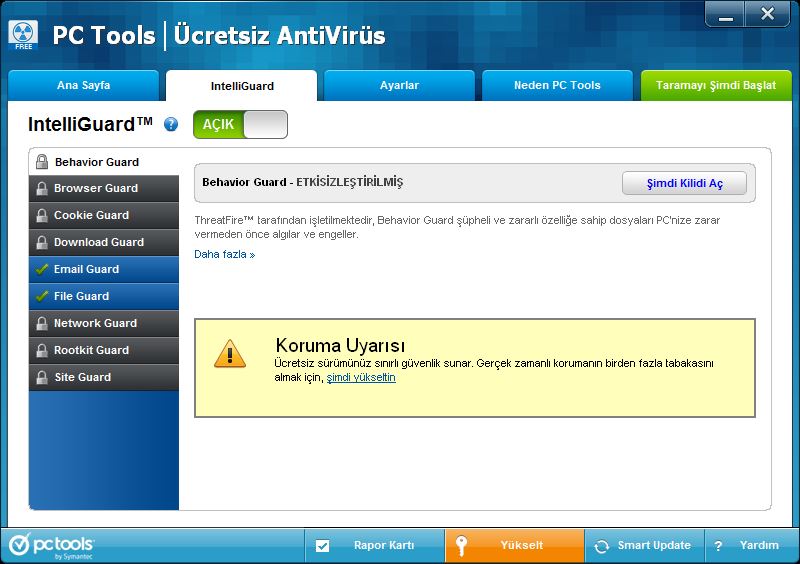Toggle the IntelliGuard AÇIK switch
Image resolution: width=800 pixels, height=564 pixels.
(240, 125)
